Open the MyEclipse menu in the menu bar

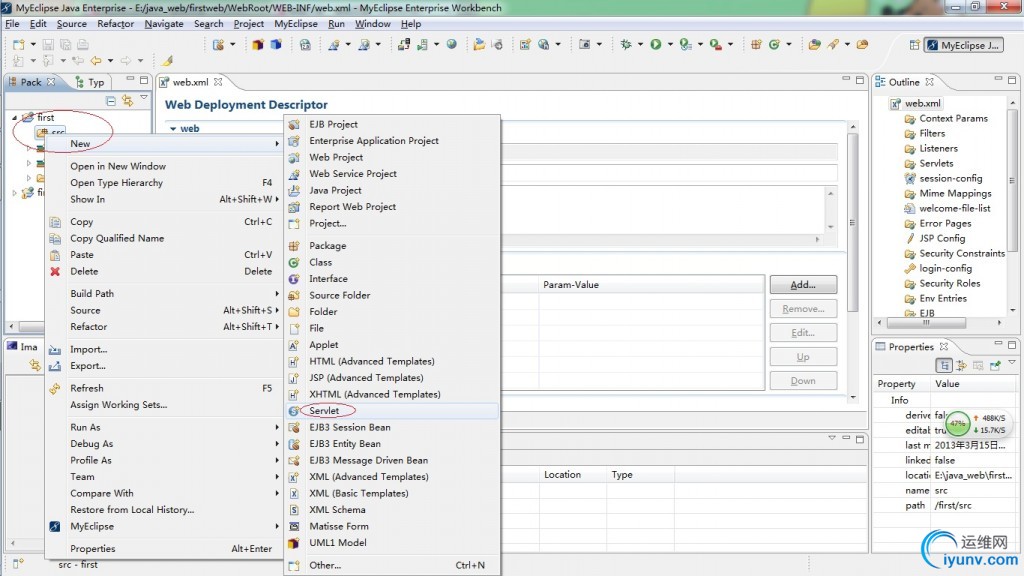coord(296,24)
